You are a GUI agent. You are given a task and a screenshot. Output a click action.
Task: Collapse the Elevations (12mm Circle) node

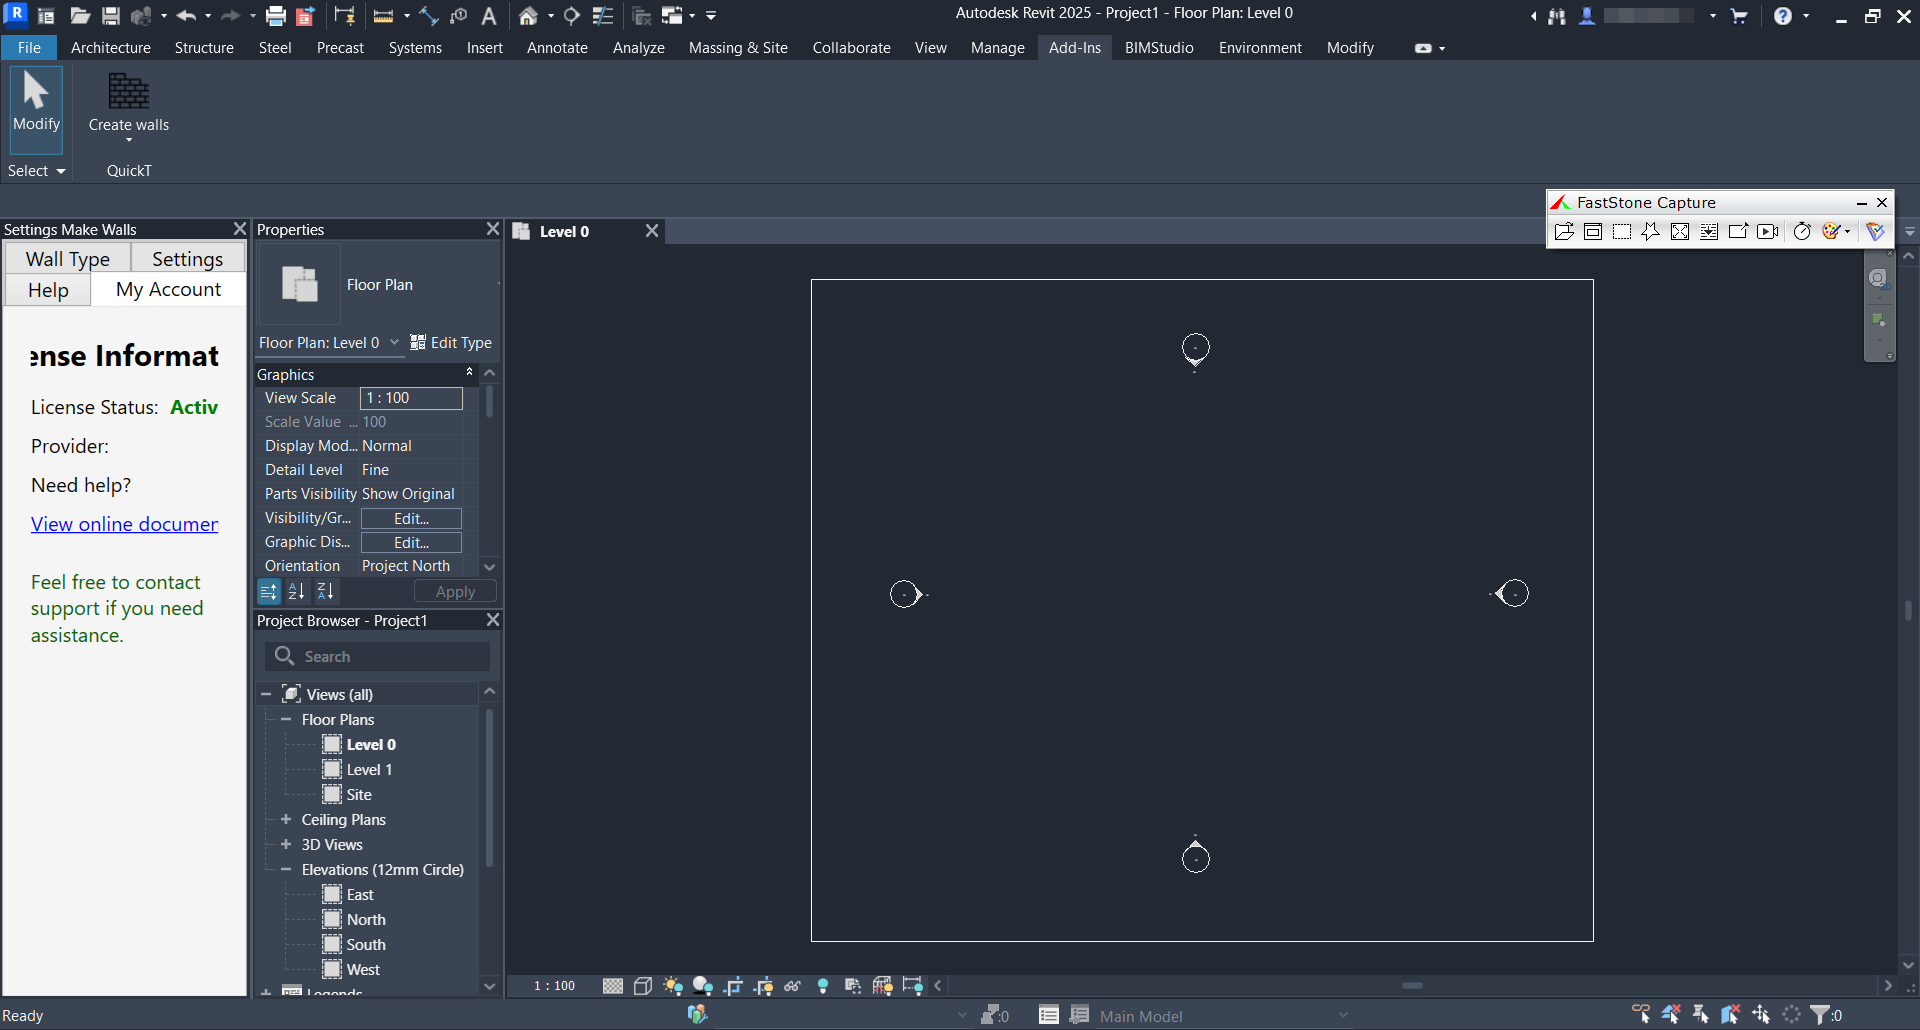(286, 869)
